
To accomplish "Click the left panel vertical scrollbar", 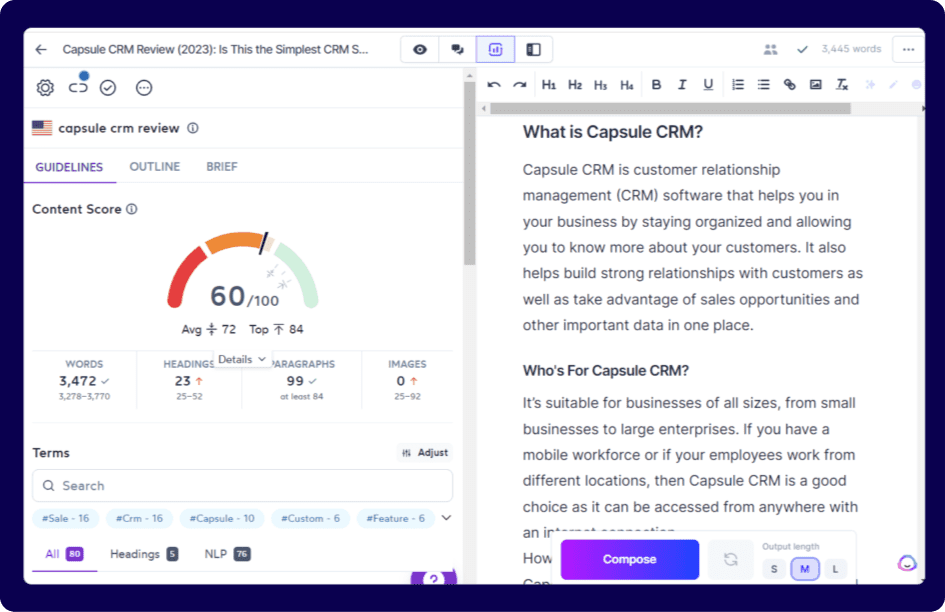I will point(469,174).
